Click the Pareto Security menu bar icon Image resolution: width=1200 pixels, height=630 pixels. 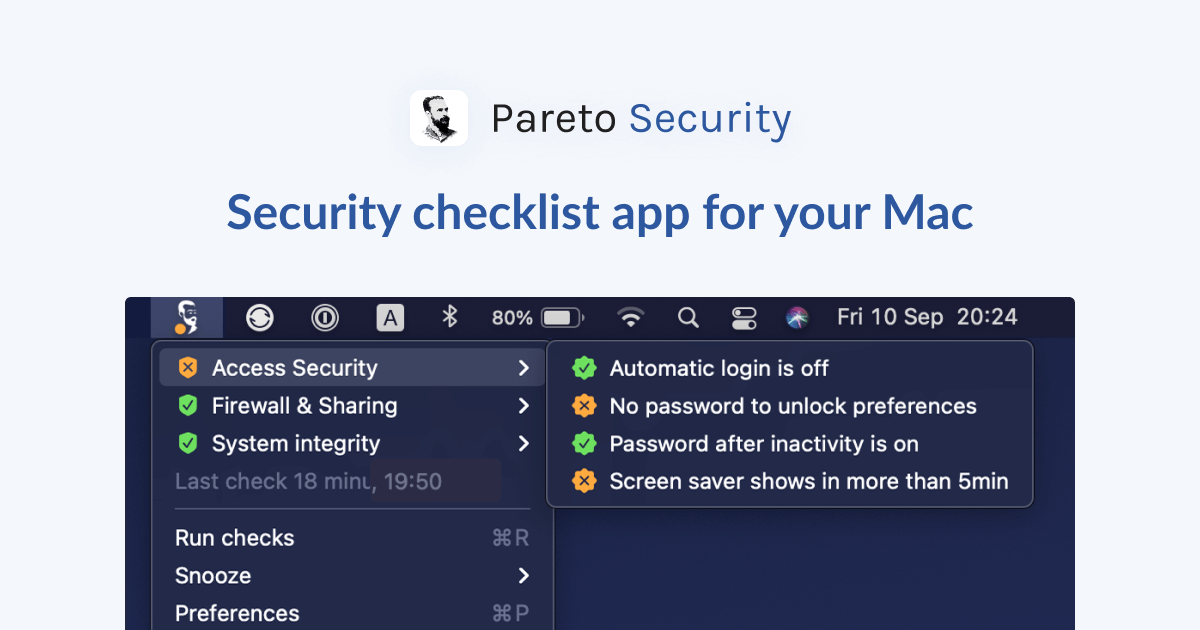(x=186, y=317)
